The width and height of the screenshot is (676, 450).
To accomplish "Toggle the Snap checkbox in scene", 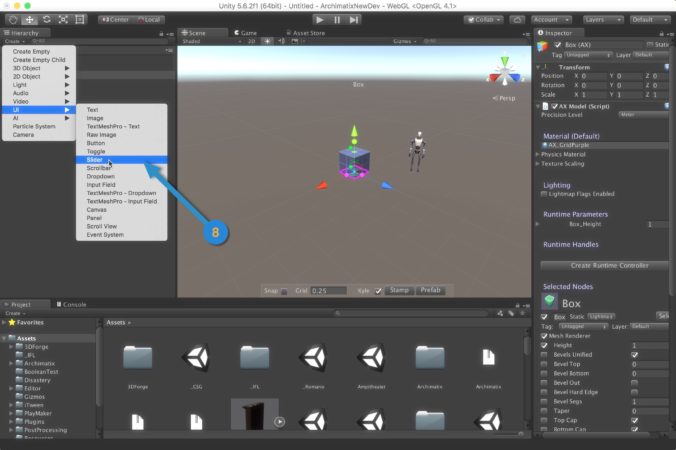I will [284, 291].
